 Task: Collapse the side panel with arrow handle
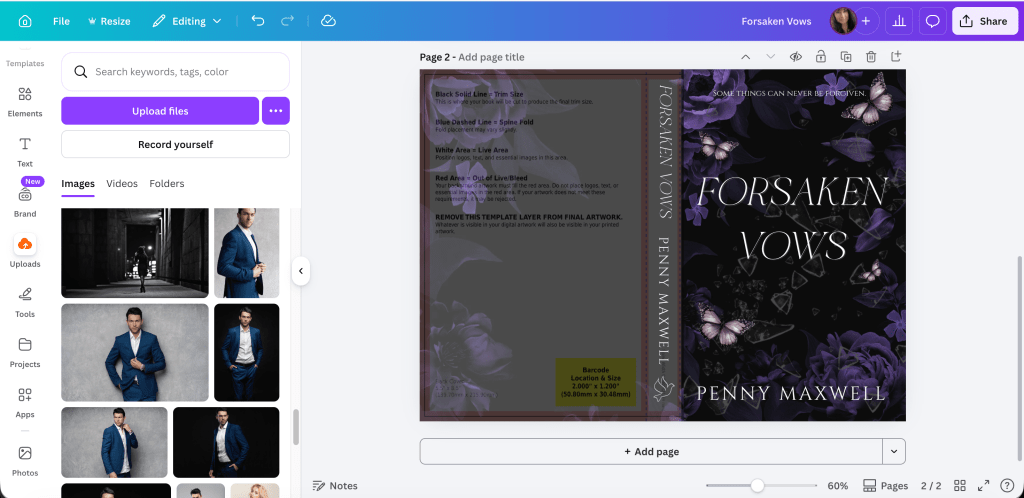click(x=300, y=271)
